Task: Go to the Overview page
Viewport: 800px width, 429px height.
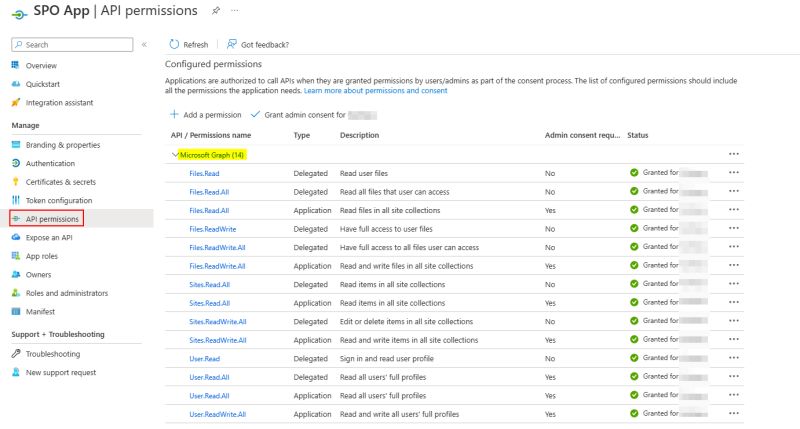Action: coord(41,66)
